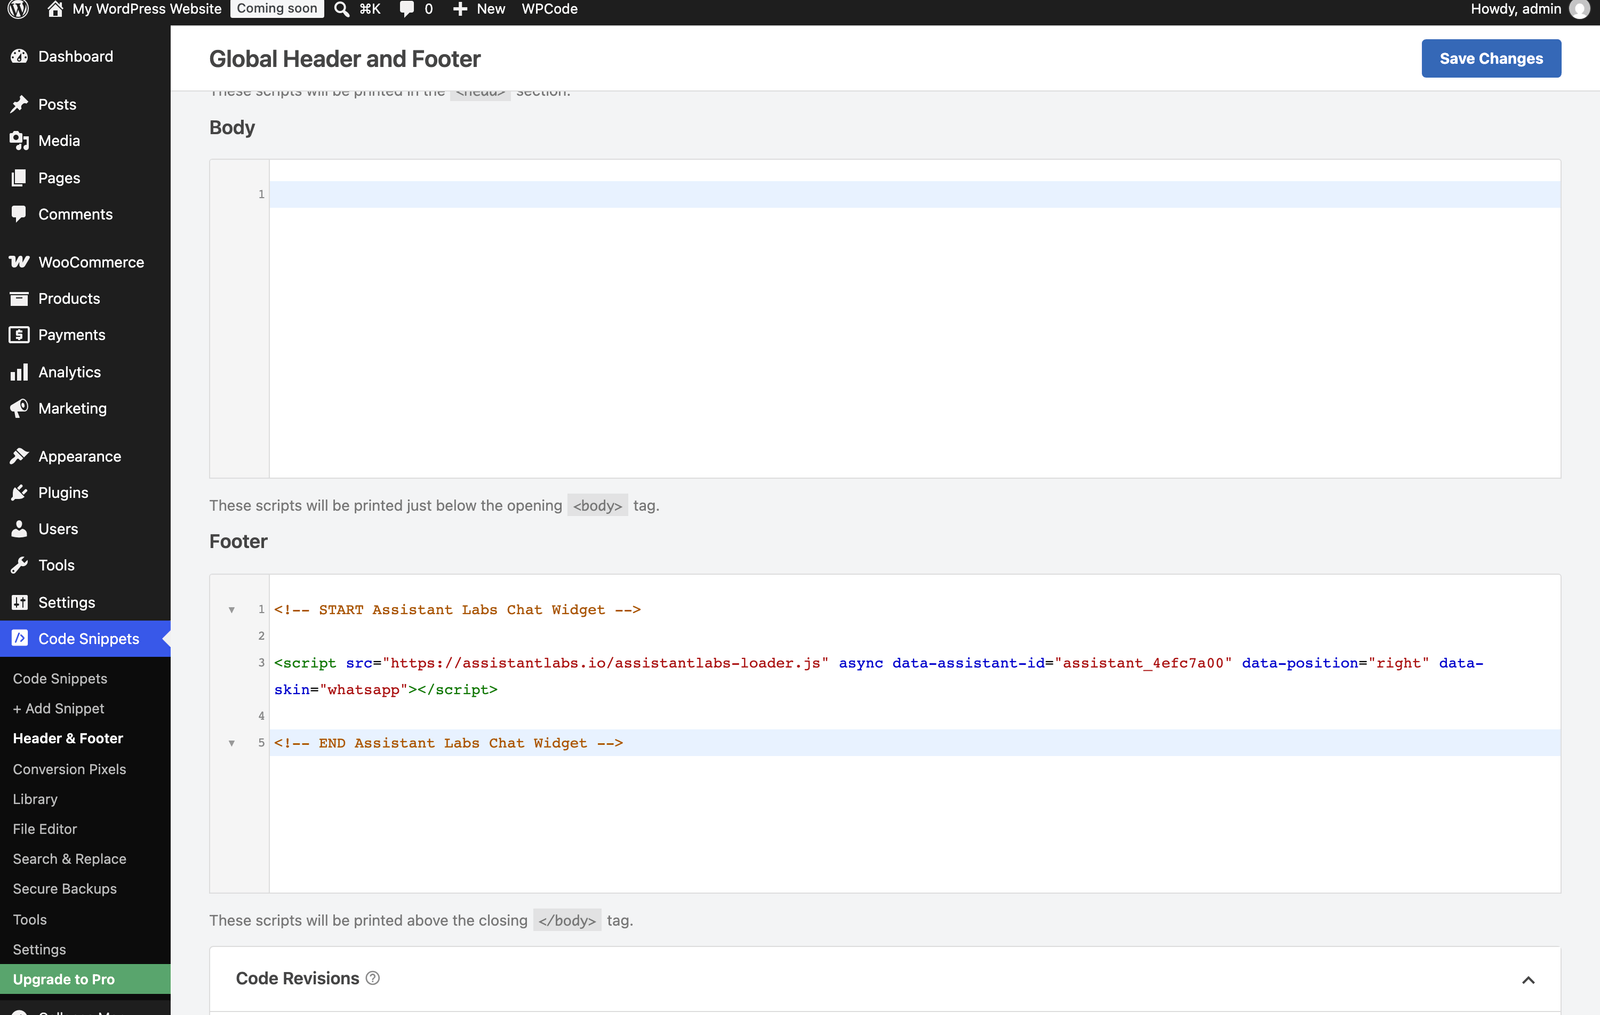Click the Save Changes button
This screenshot has height=1015, width=1600.
click(x=1491, y=59)
